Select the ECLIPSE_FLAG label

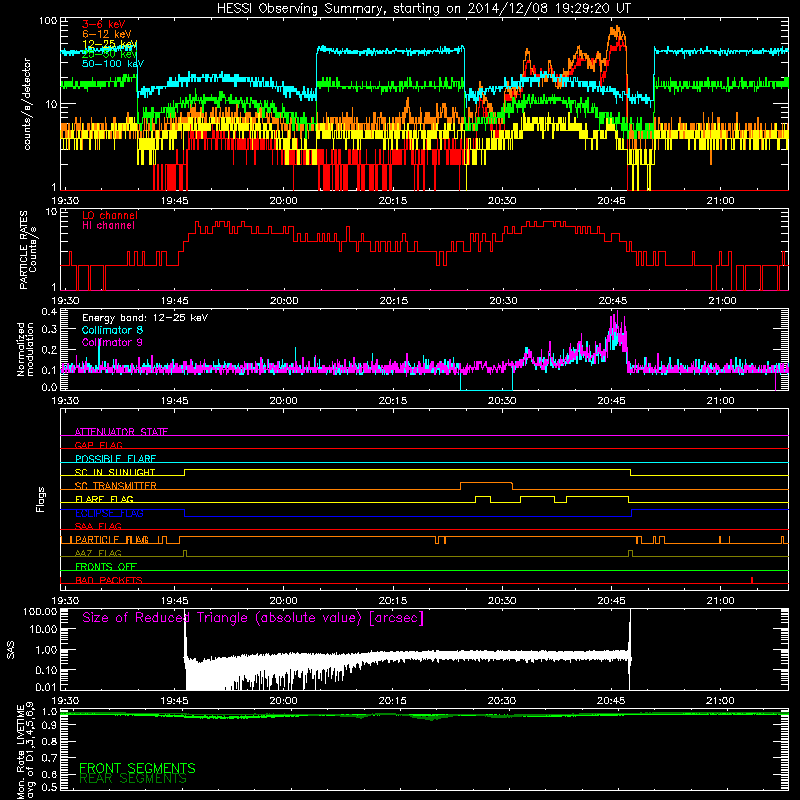click(x=109, y=513)
